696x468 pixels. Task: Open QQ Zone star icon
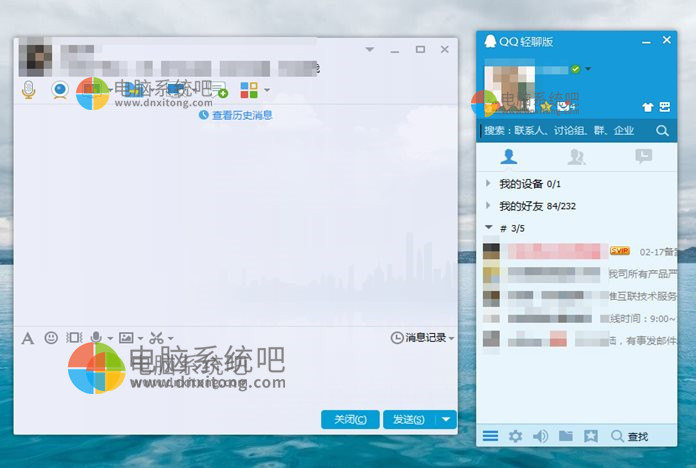(x=546, y=107)
